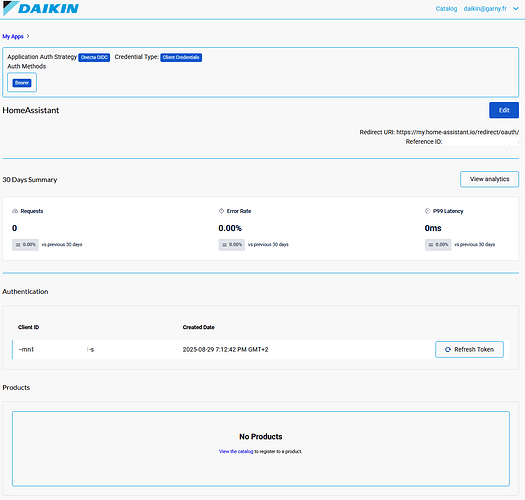The height and width of the screenshot is (500, 525).
Task: Select the client ID value starting with -mn1
Action: click(x=56, y=349)
